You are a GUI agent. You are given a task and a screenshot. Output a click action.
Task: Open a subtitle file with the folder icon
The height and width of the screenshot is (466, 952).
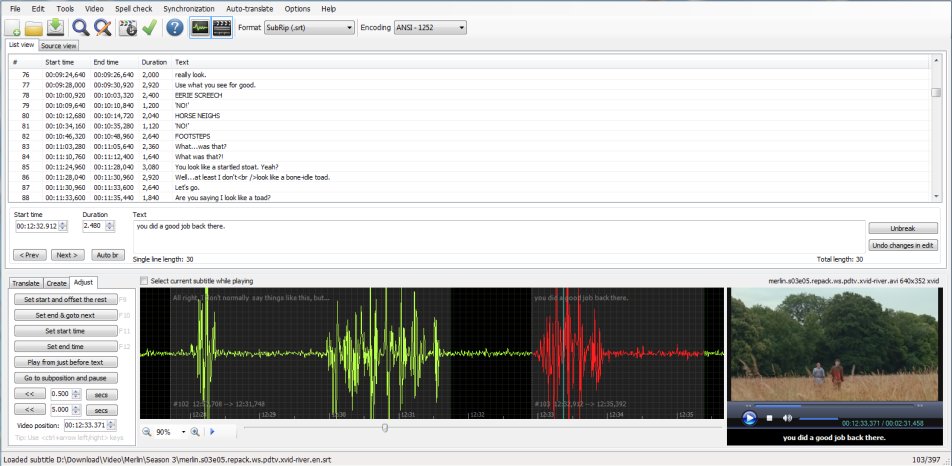tap(35, 28)
